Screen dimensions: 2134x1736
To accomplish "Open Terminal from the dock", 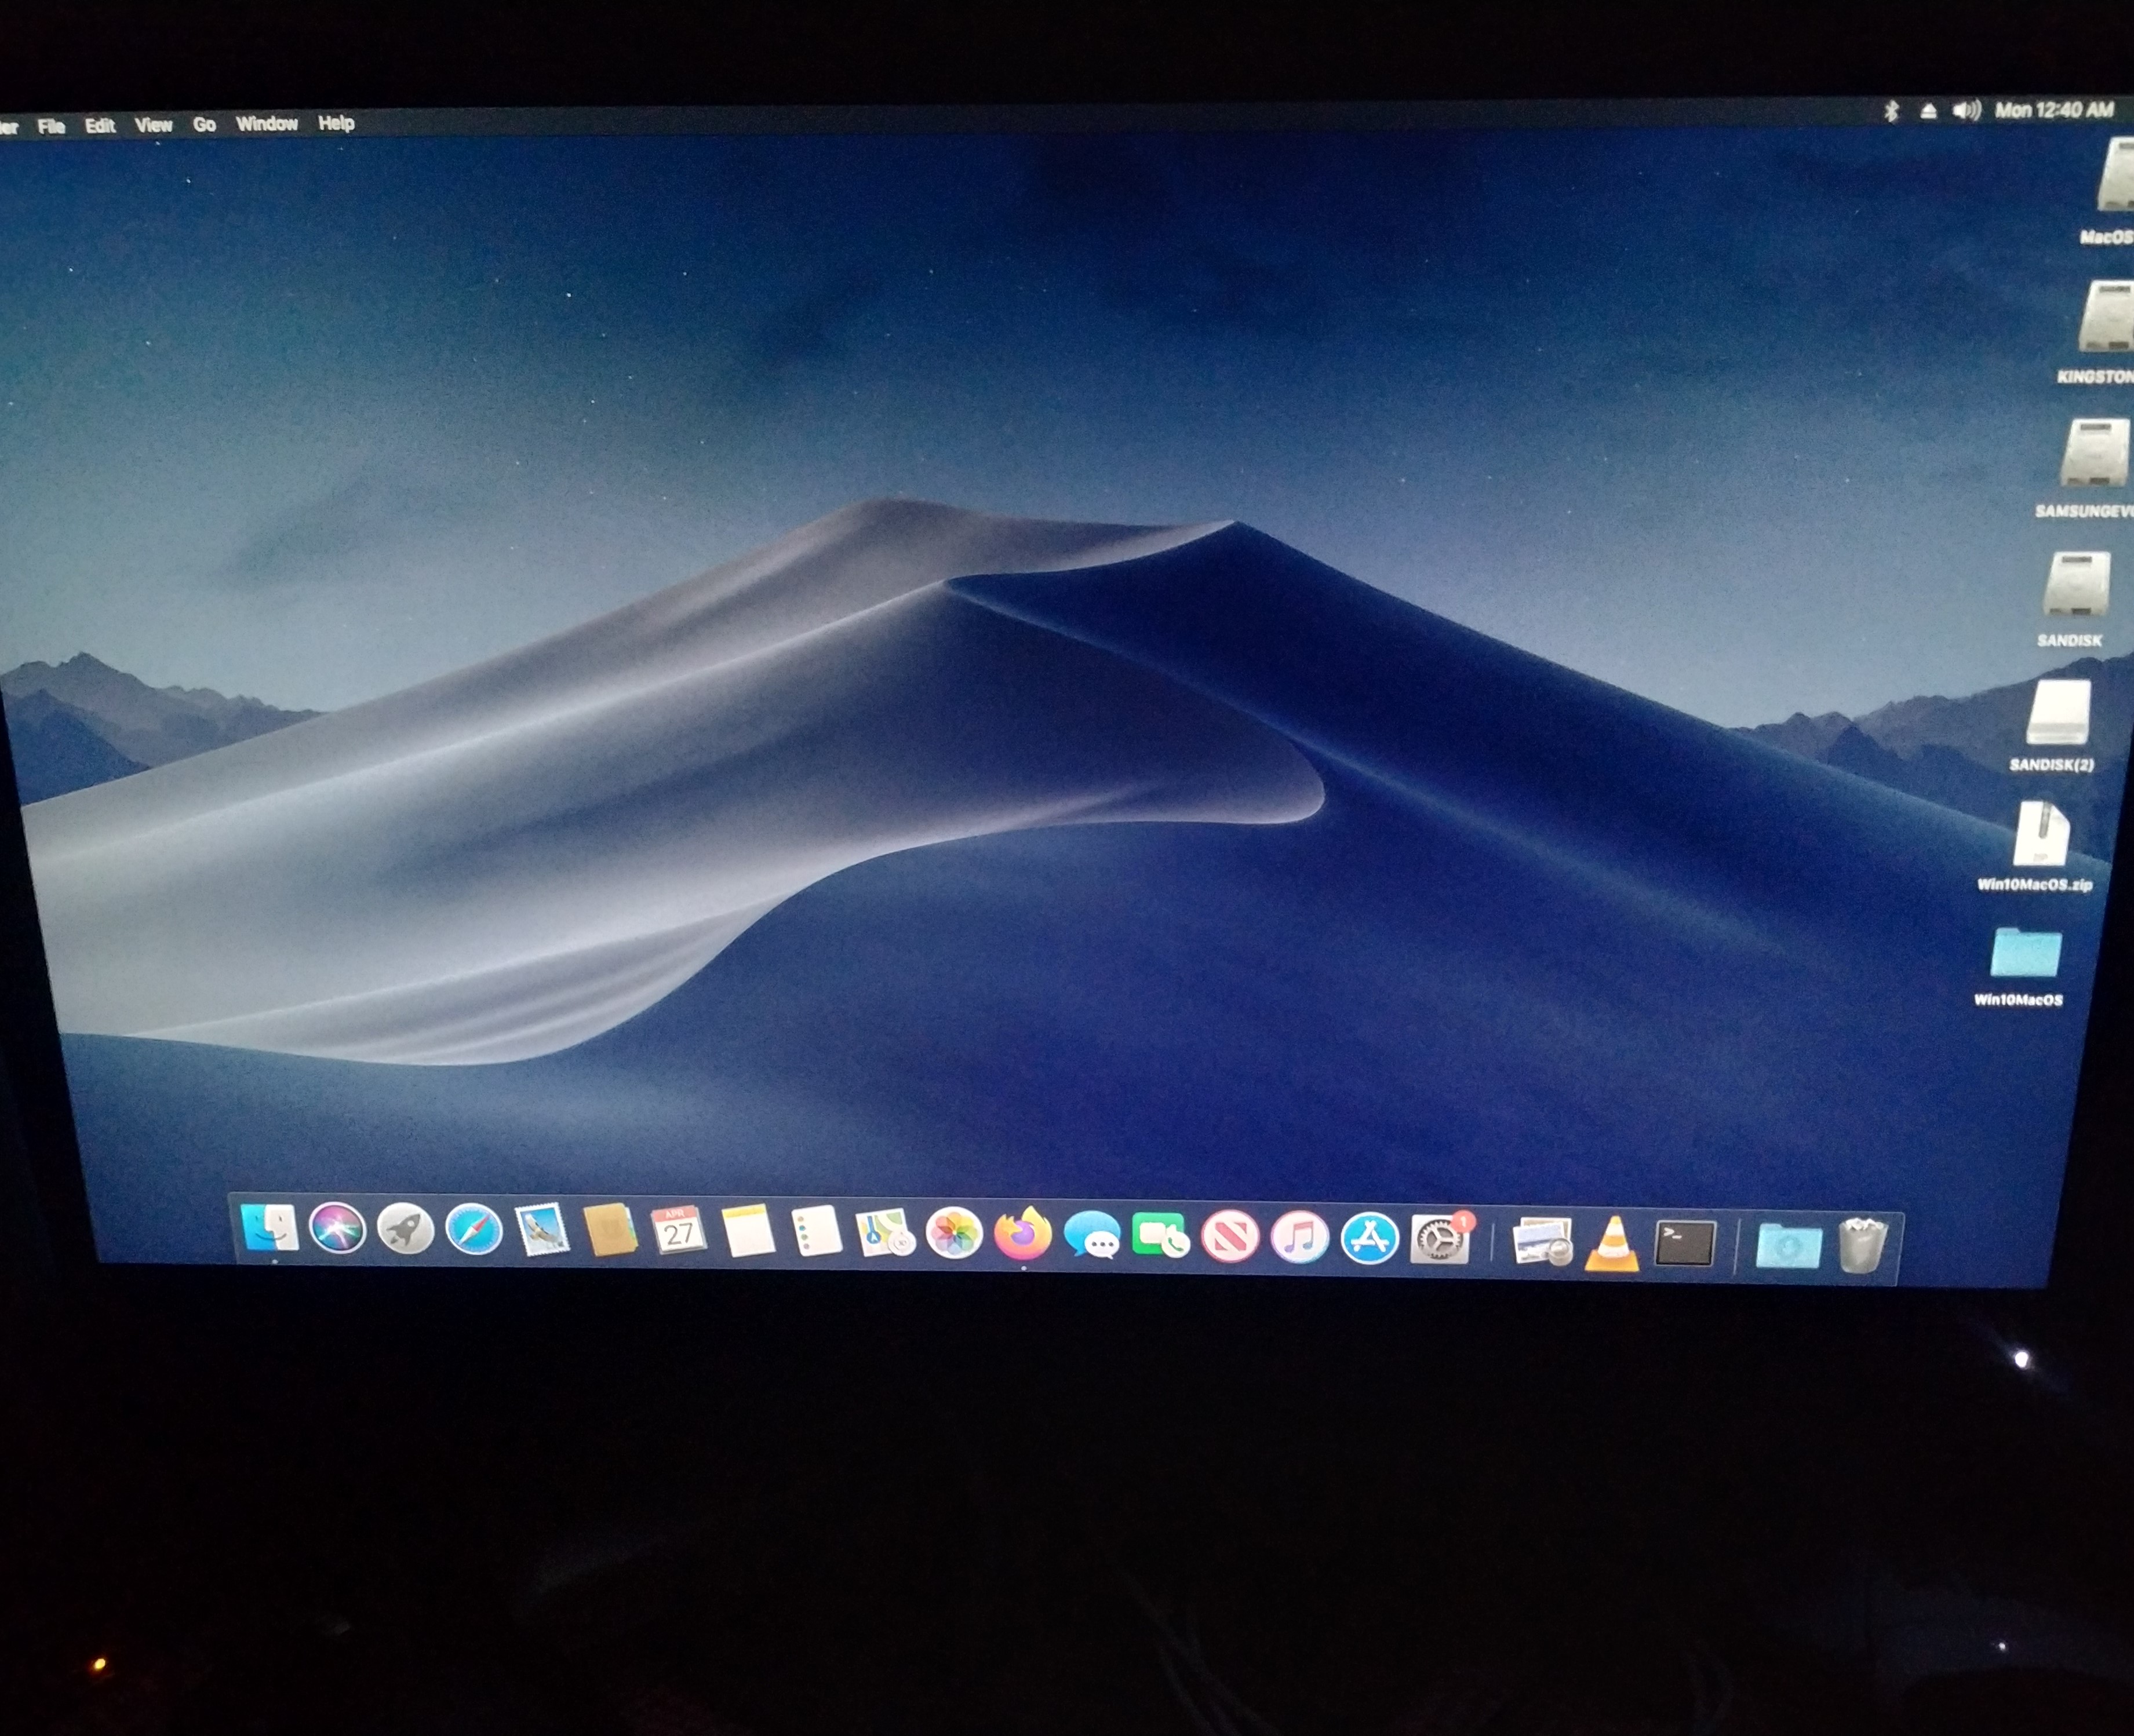I will click(1685, 1244).
